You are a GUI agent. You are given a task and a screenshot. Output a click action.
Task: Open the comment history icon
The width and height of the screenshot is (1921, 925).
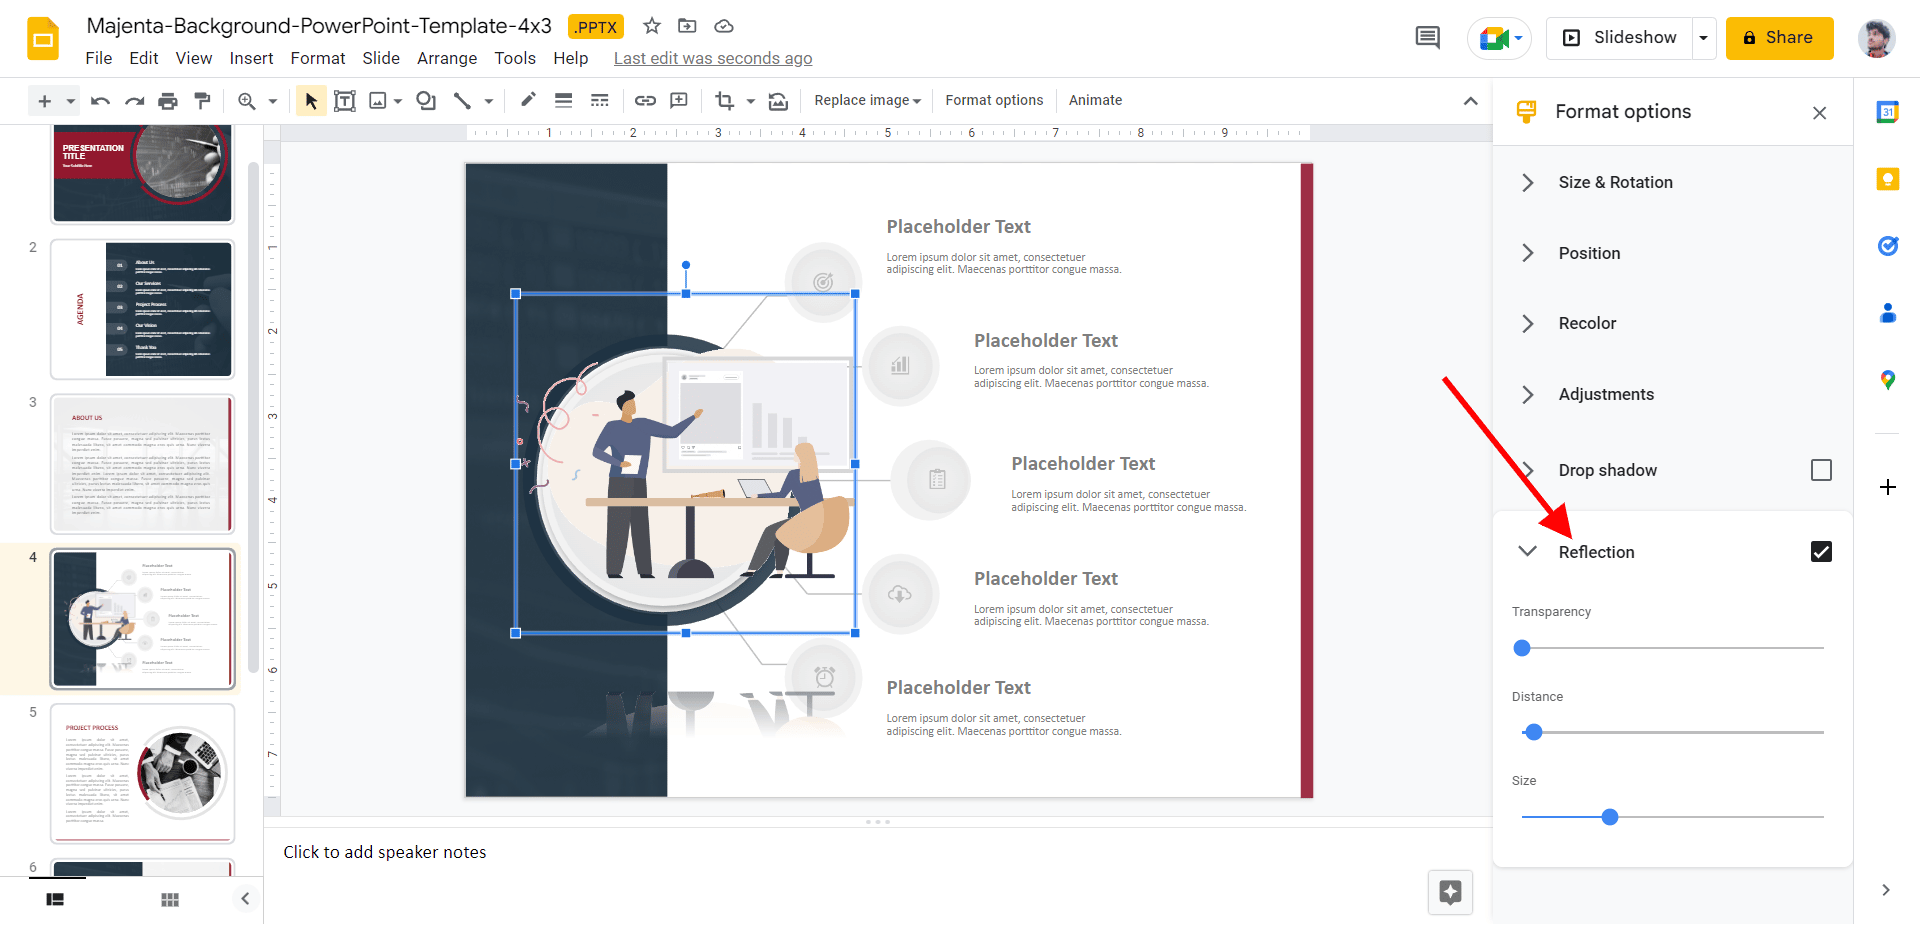click(1427, 38)
